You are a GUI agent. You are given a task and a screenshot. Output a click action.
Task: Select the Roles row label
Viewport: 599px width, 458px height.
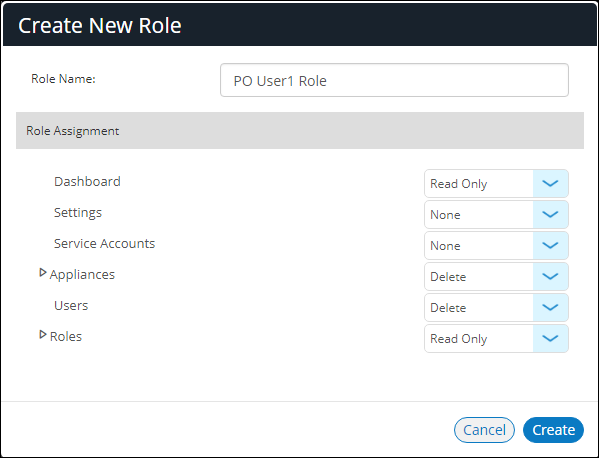pos(66,337)
